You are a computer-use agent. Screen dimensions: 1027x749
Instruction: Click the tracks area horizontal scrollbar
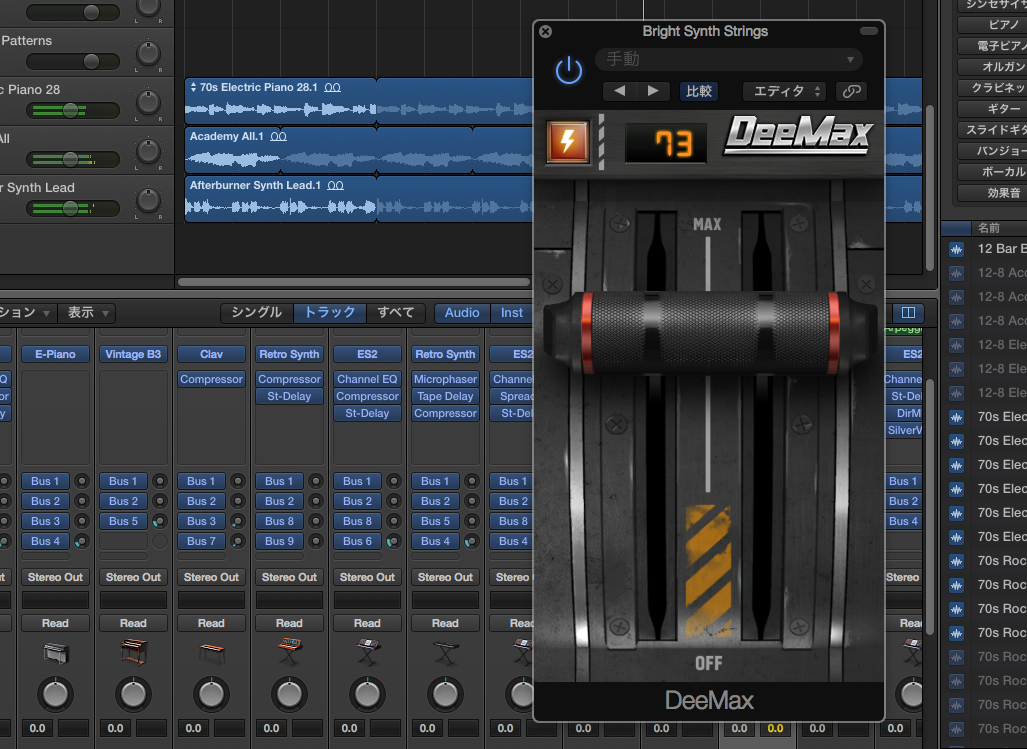(354, 282)
